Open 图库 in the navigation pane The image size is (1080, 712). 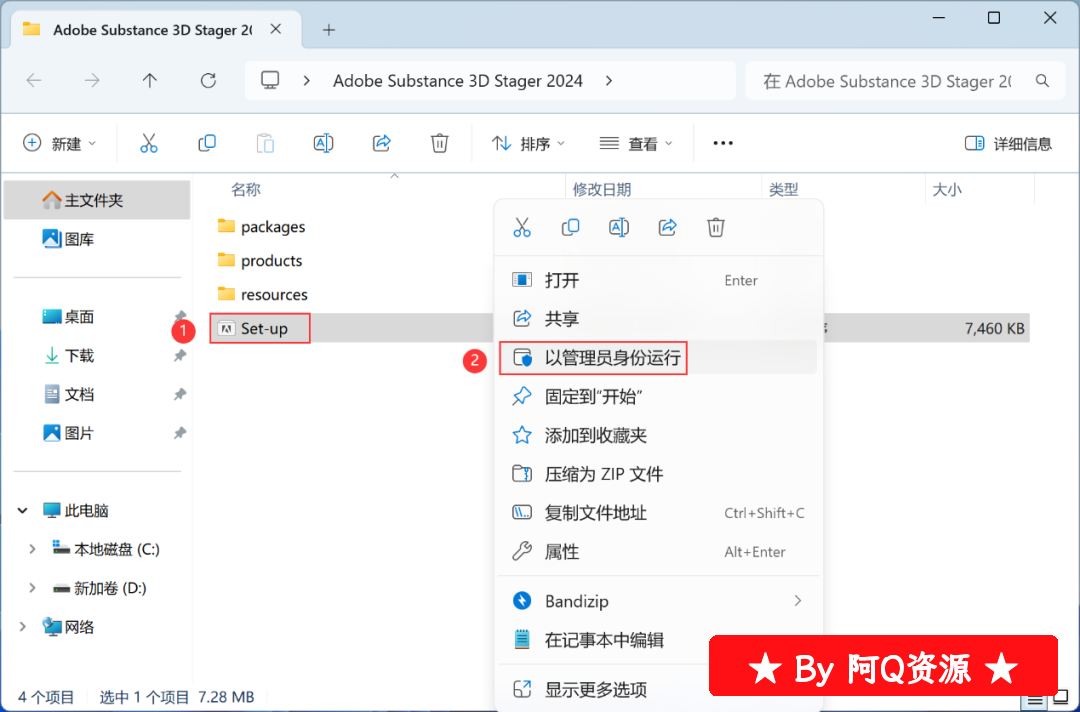click(68, 240)
